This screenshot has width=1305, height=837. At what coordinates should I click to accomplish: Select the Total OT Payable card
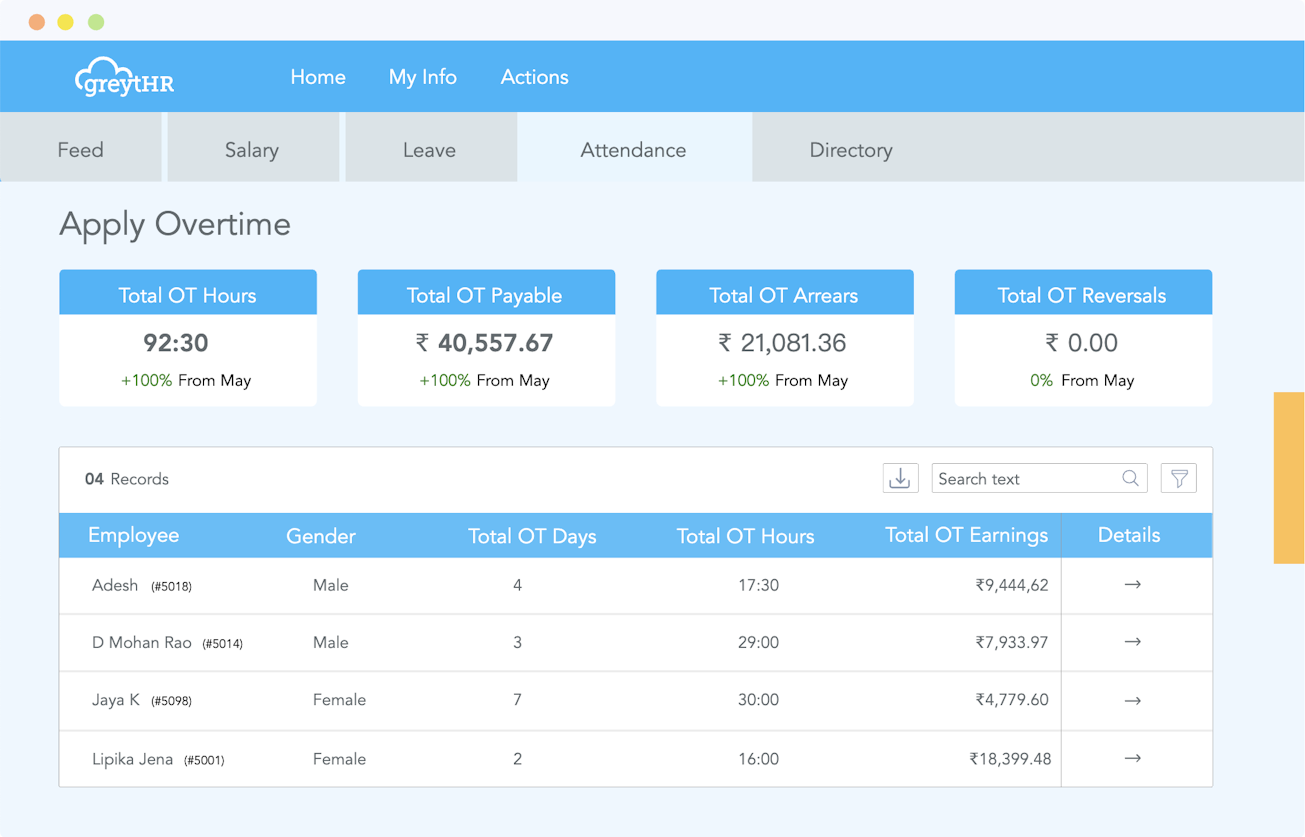486,337
